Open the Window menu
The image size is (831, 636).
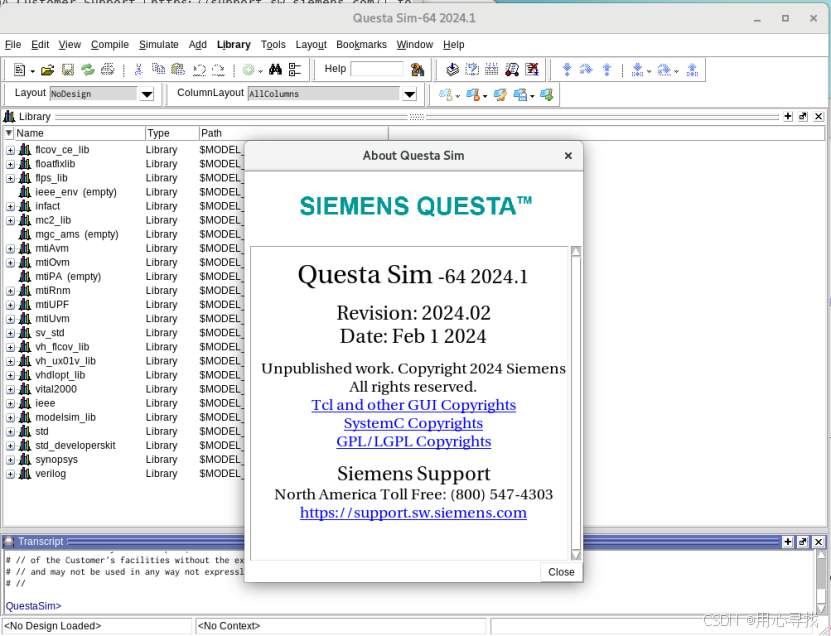coord(415,45)
